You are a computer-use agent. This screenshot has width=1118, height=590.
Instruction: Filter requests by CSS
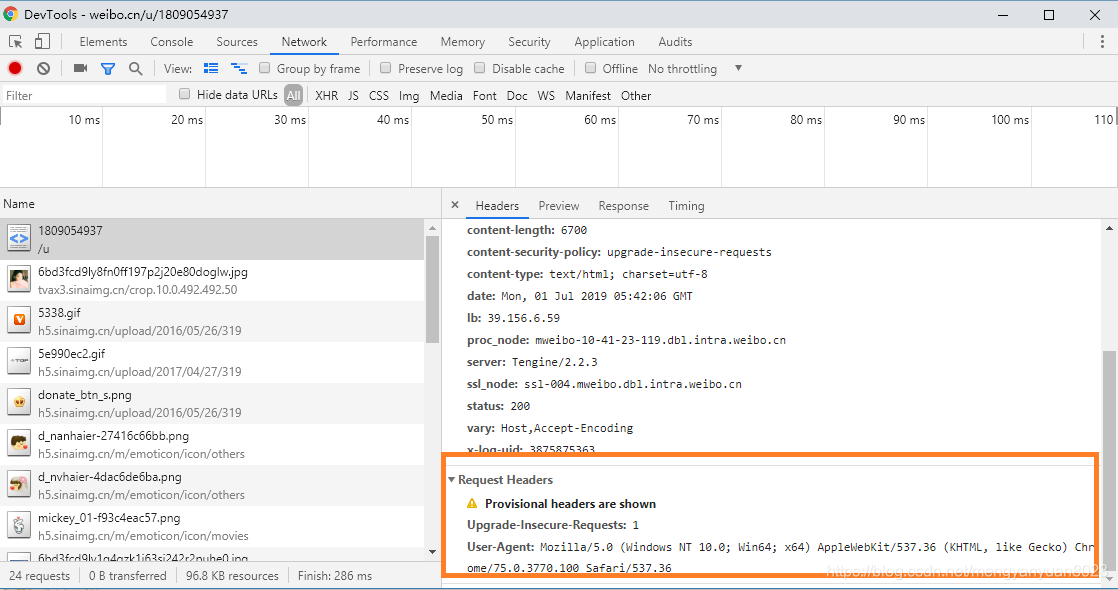pos(379,95)
